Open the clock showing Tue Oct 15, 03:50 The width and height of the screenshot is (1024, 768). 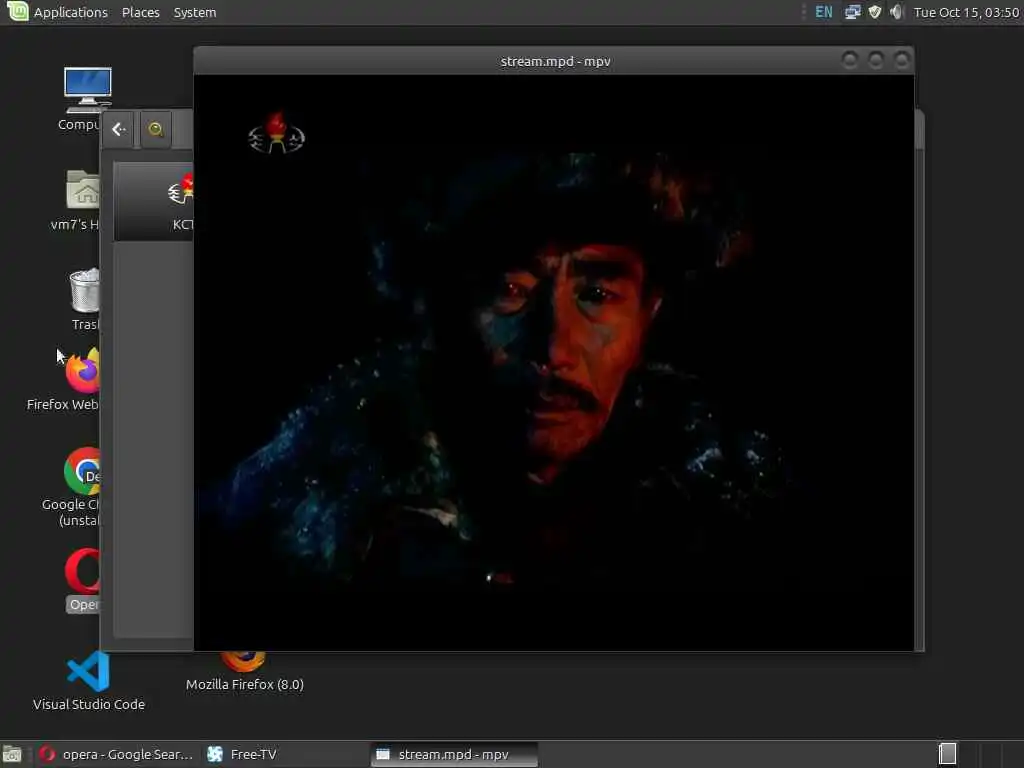point(966,12)
